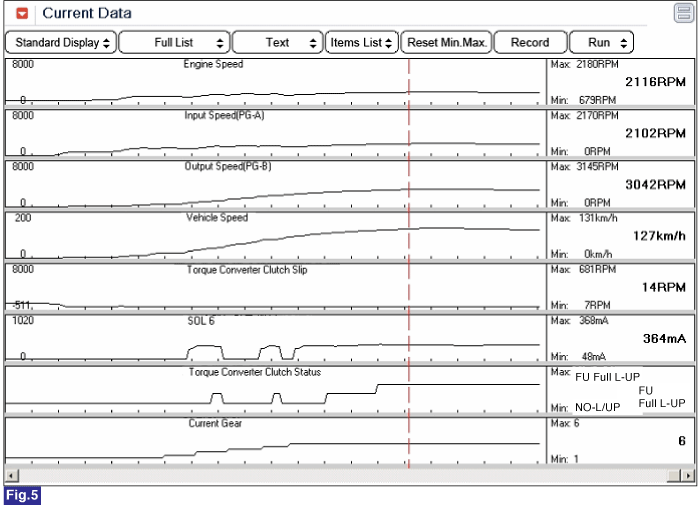Click the Current Data panel title
This screenshot has width=700, height=505.
click(87, 13)
